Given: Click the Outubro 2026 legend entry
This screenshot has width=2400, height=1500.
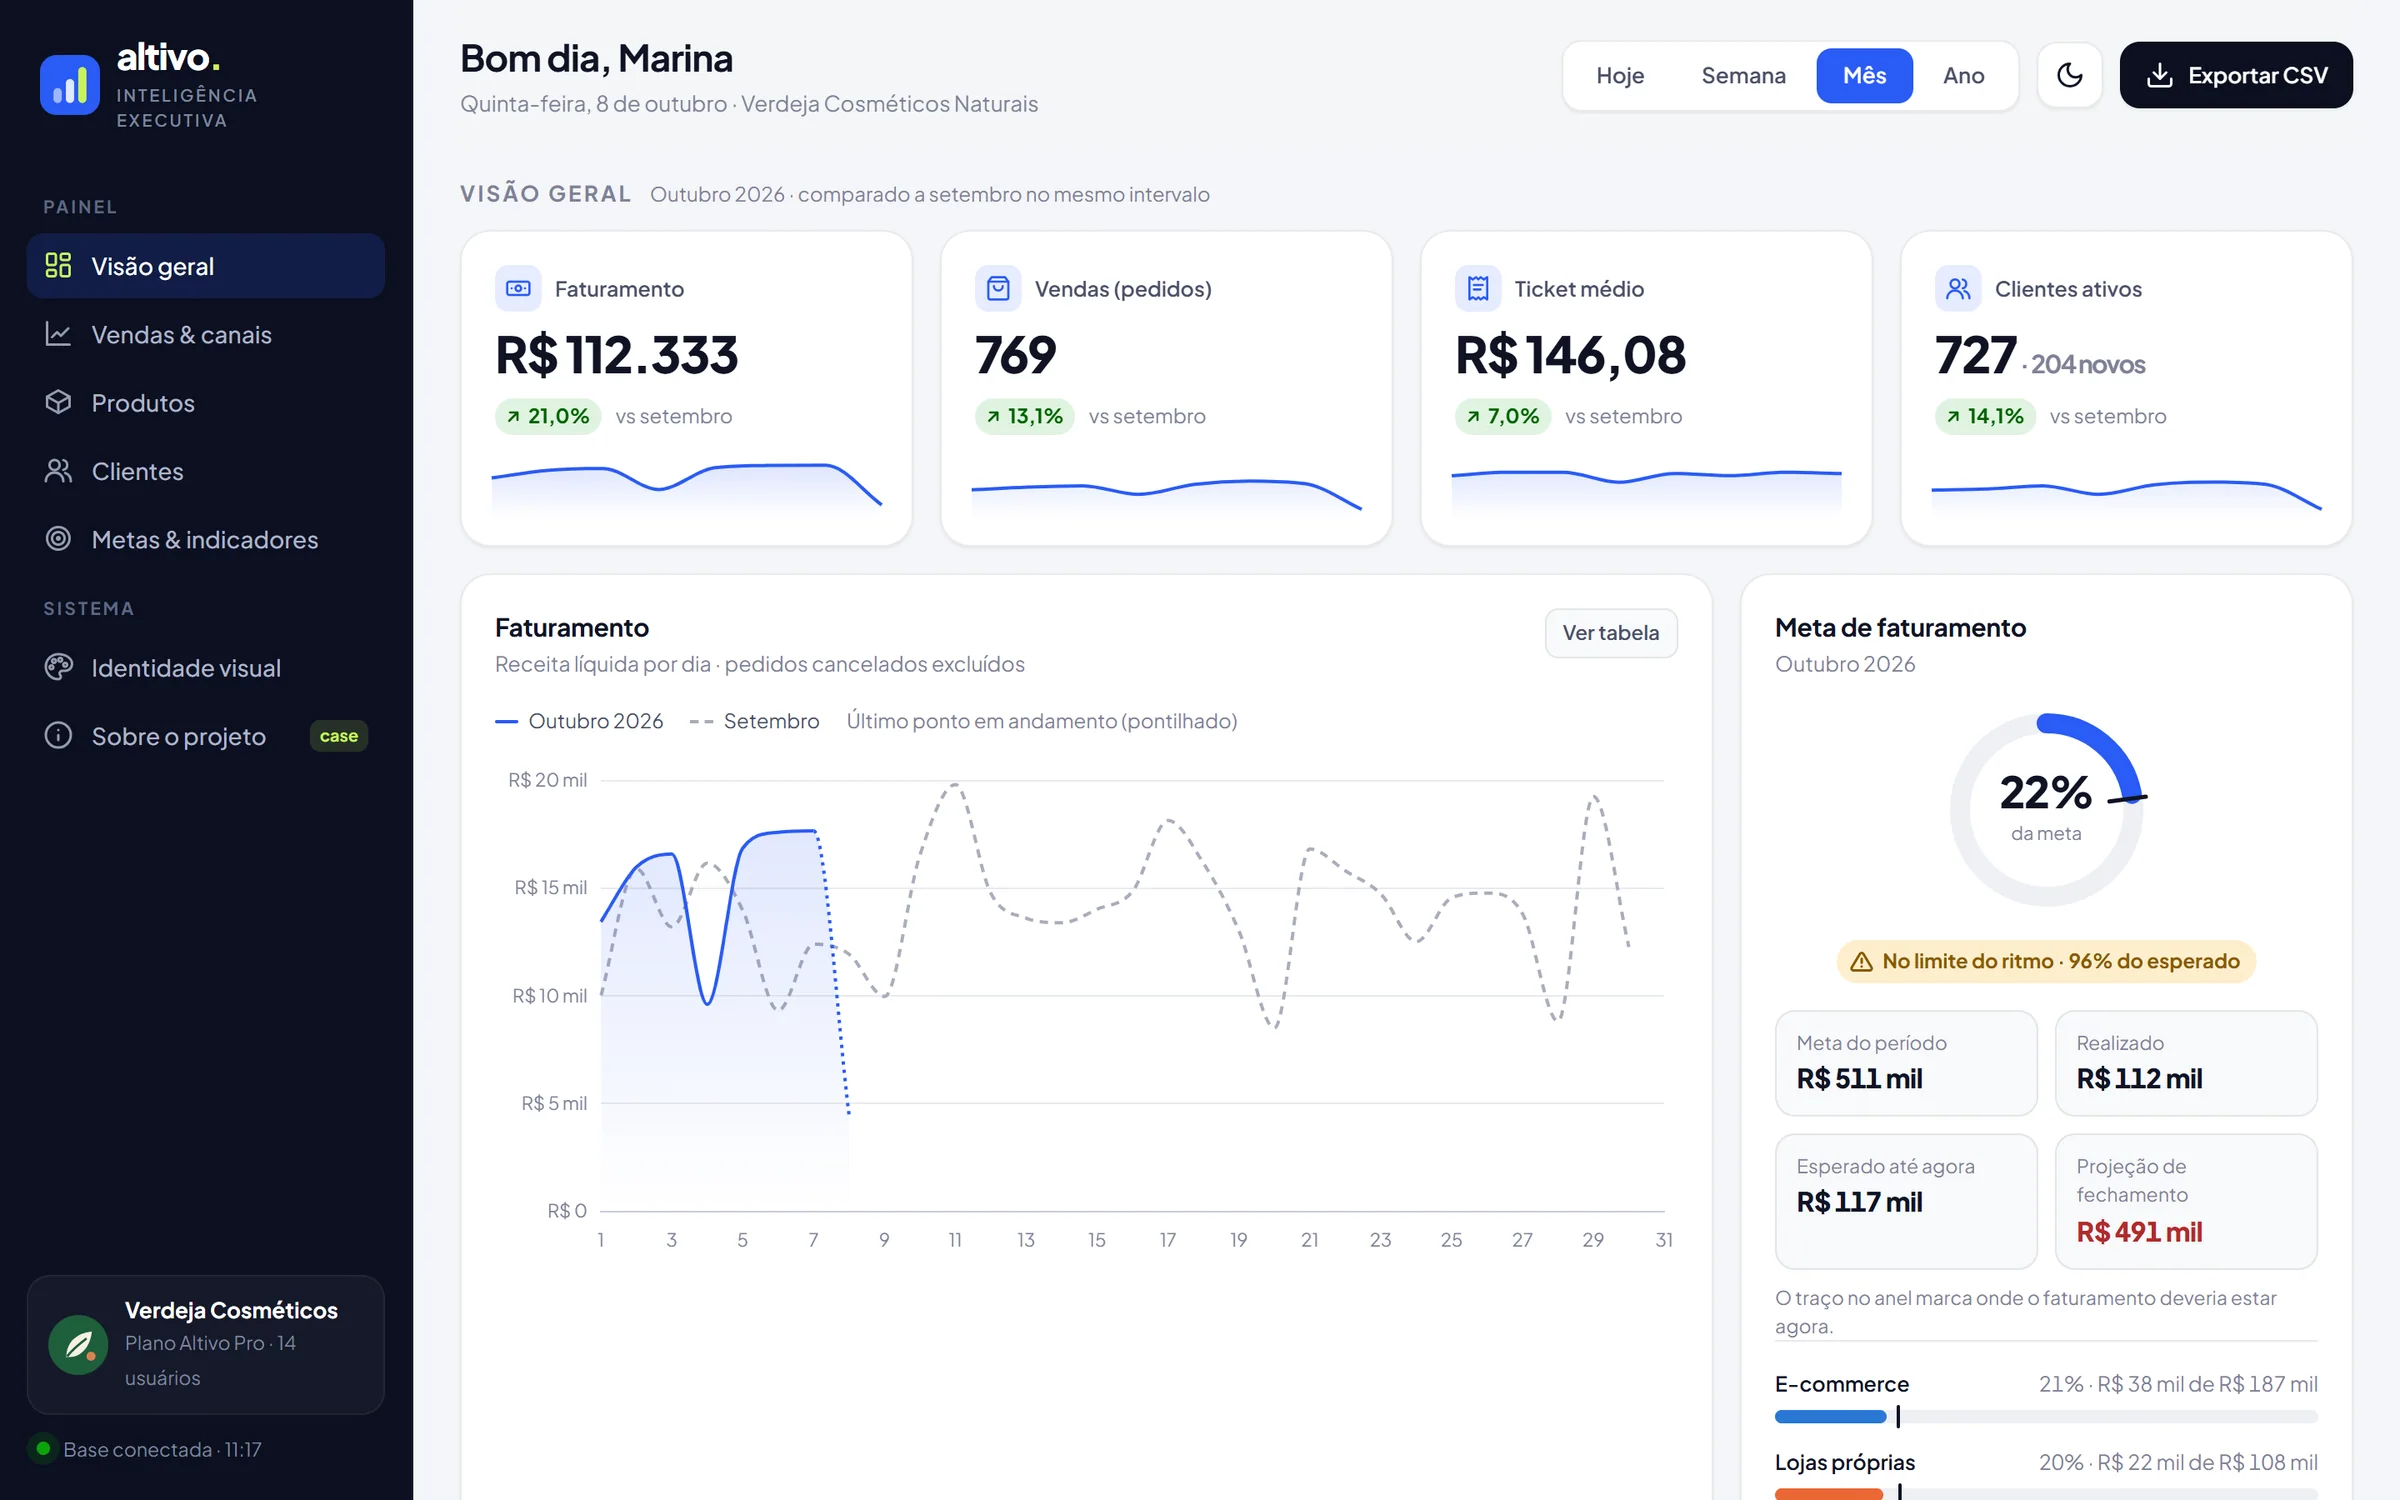Looking at the screenshot, I should click(579, 721).
